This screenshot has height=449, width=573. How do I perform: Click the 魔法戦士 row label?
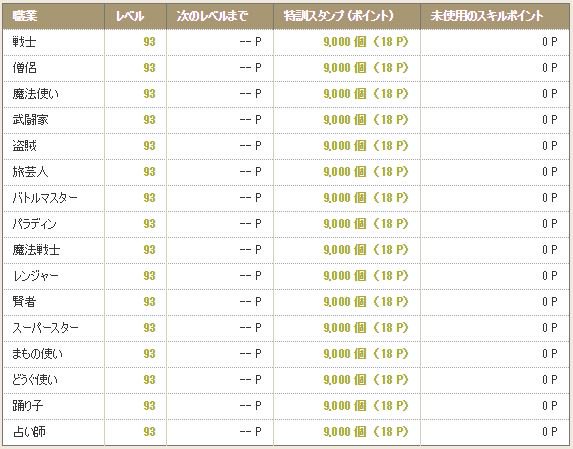[36, 250]
